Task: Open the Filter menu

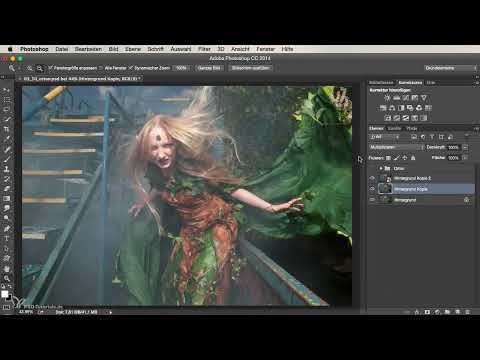Action: click(x=204, y=49)
